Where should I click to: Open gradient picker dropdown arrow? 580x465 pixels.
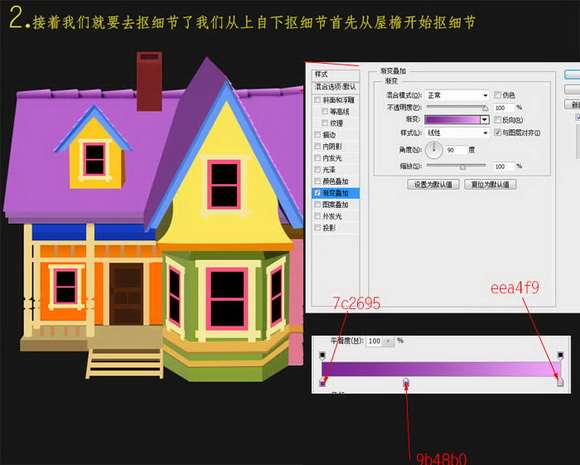485,119
